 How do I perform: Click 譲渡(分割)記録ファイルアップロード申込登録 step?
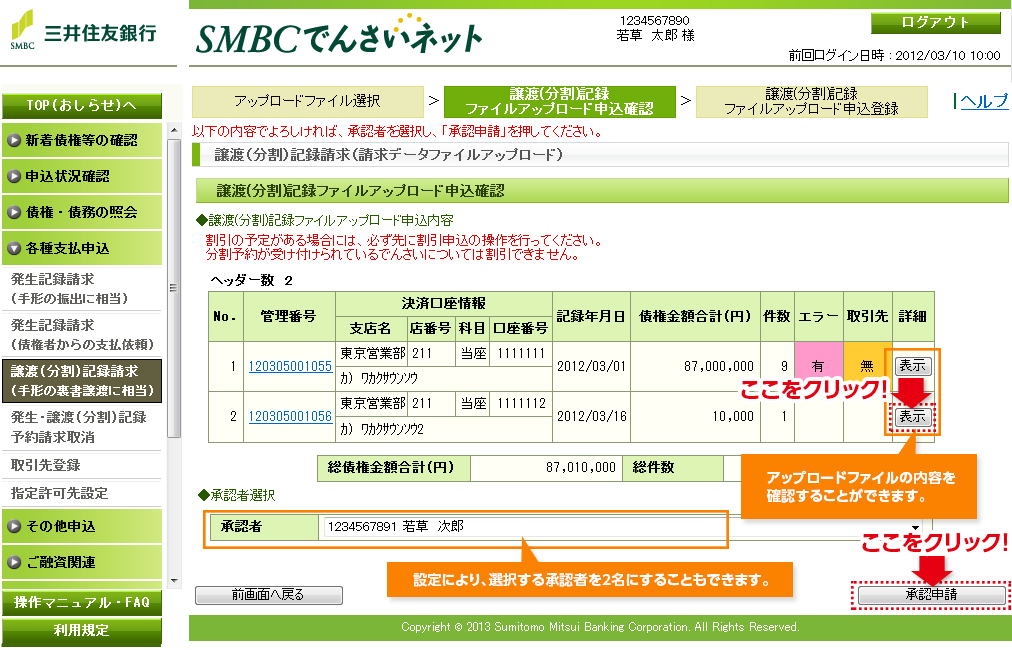click(x=811, y=101)
